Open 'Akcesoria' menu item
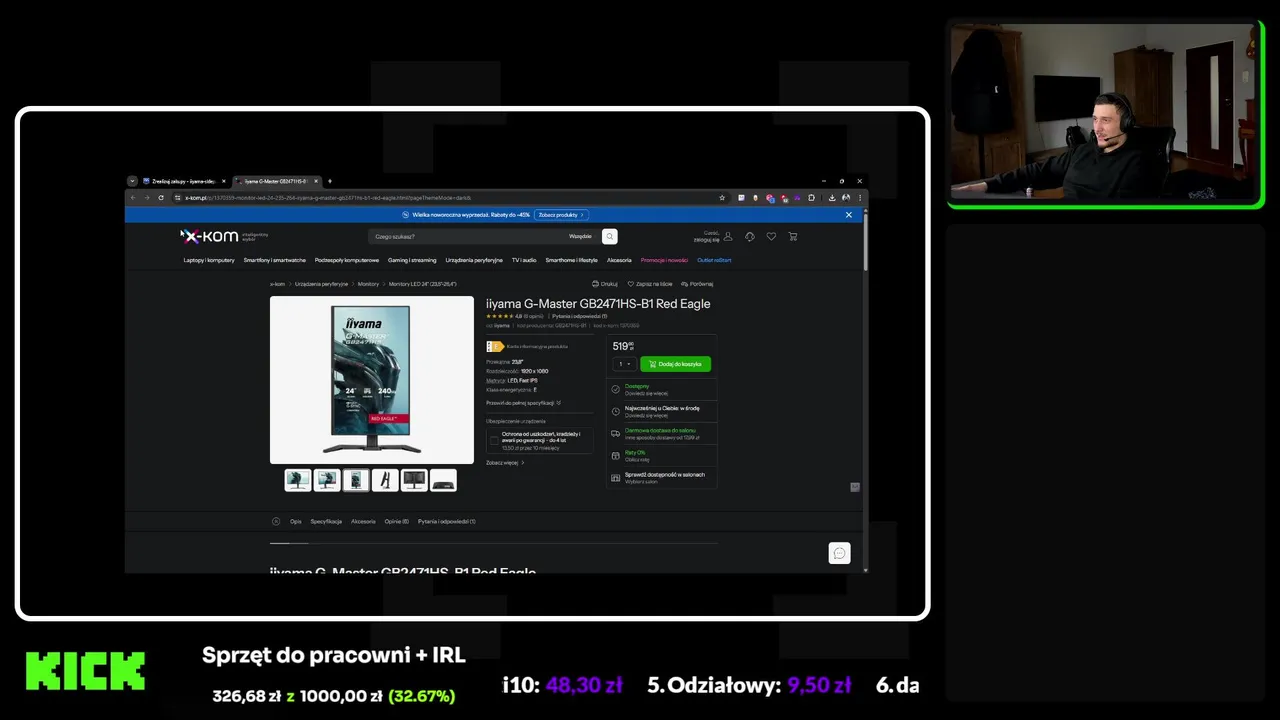 (x=619, y=260)
